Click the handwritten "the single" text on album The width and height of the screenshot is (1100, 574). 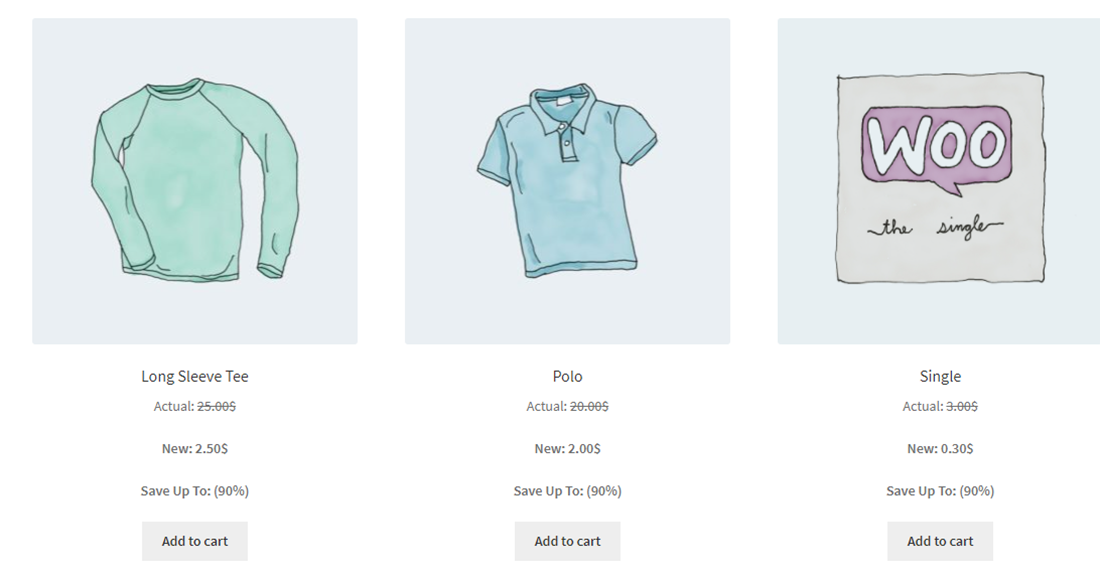pyautogui.click(x=935, y=227)
